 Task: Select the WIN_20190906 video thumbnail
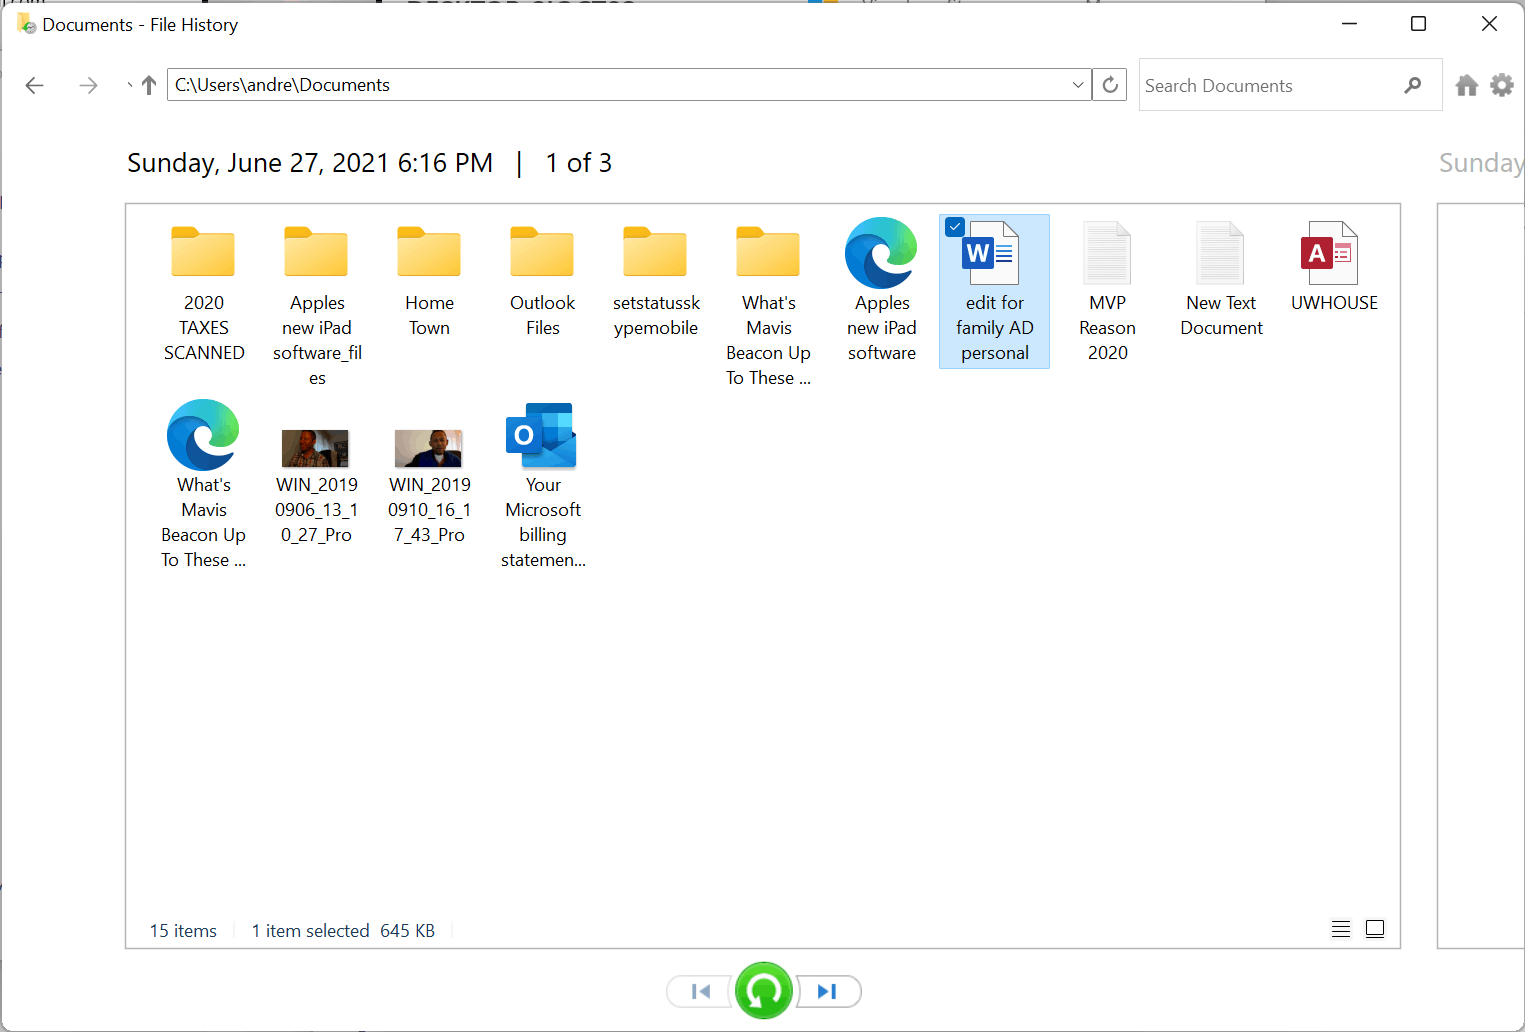tap(315, 448)
